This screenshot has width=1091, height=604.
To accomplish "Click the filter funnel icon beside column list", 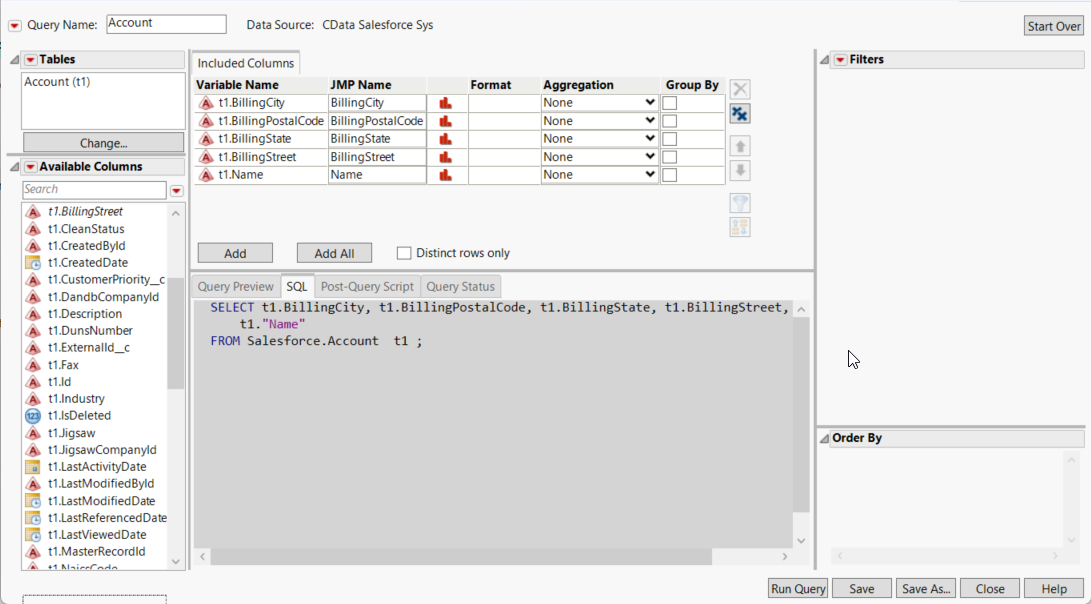I will point(739,203).
